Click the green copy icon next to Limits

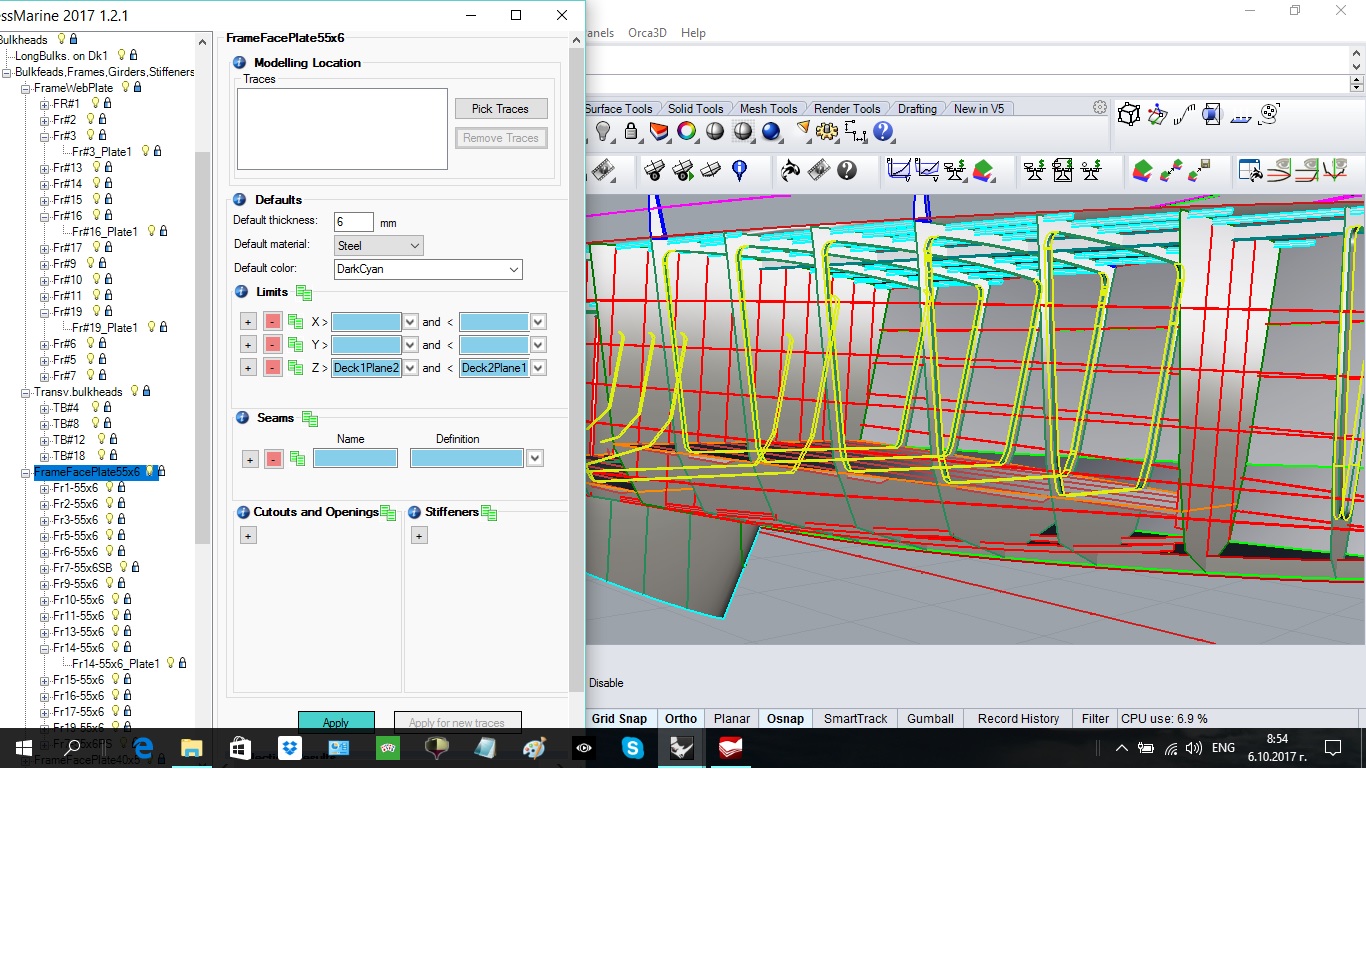[x=304, y=293]
